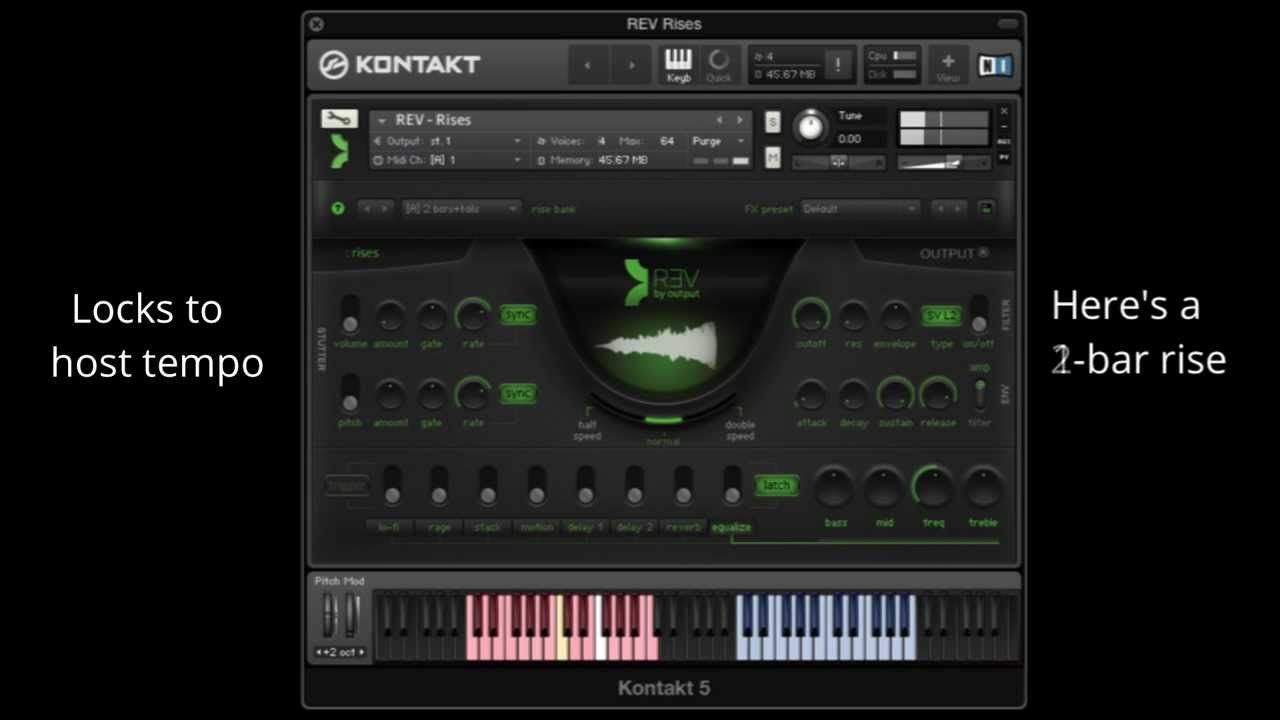Click the double speed marker
Screen dimensions: 1280x720
(x=740, y=424)
